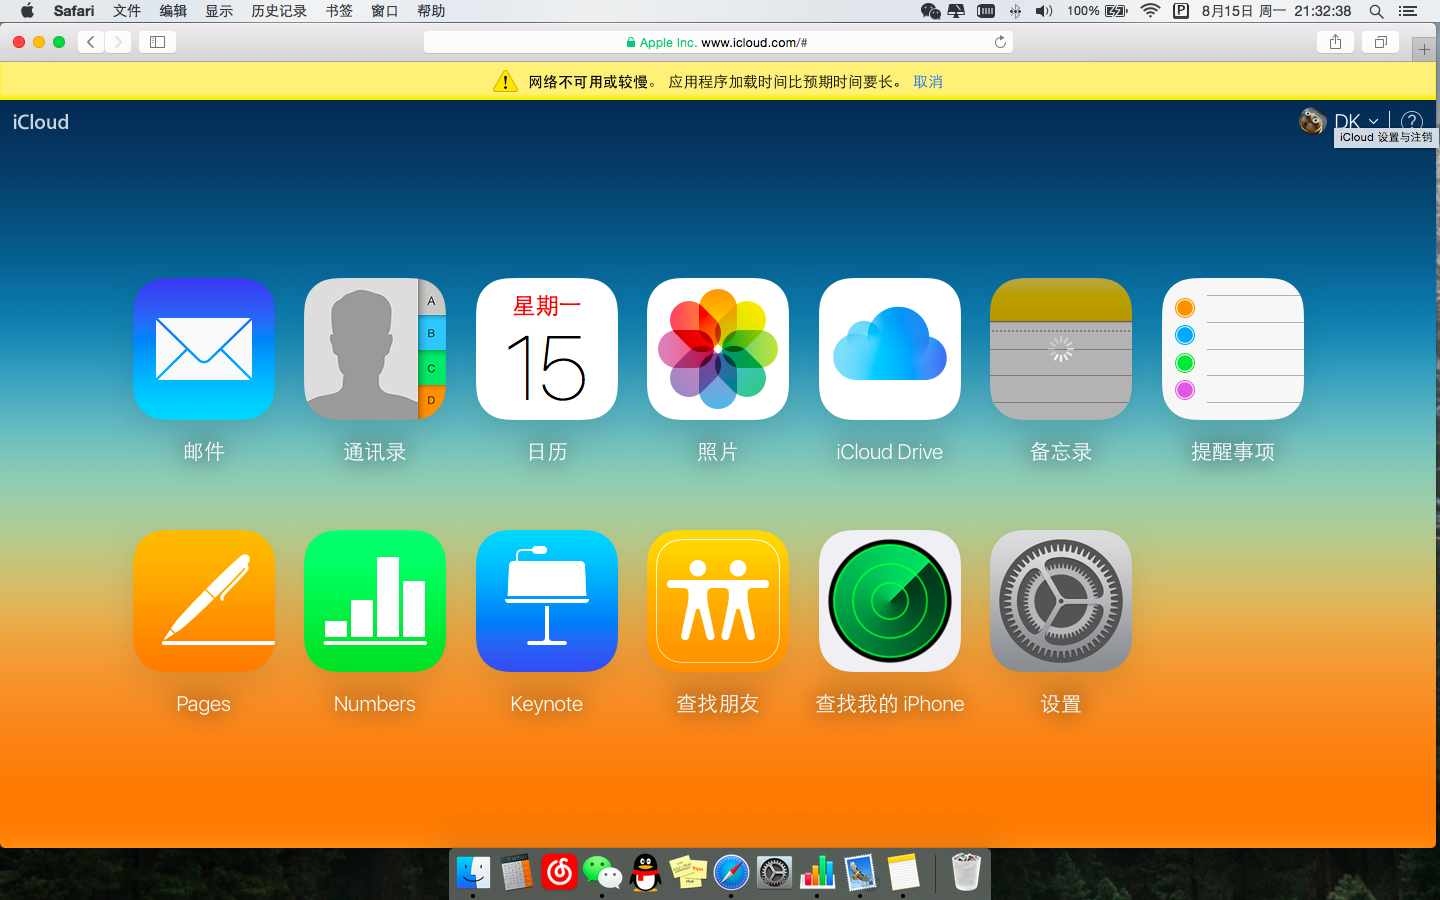
Task: Open Find Friends (查找朋友) icon
Action: (718, 601)
